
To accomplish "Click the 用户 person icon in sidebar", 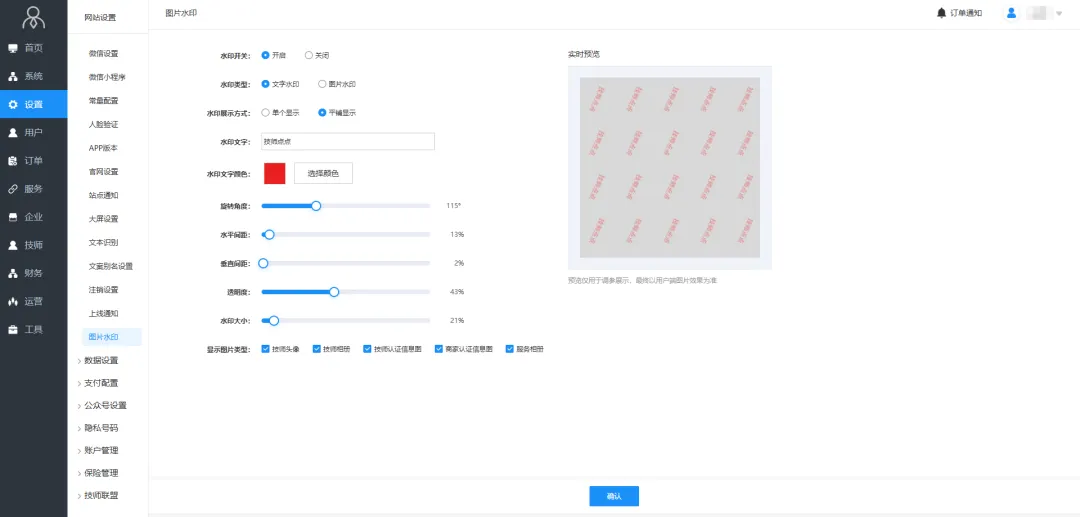I will click(13, 132).
